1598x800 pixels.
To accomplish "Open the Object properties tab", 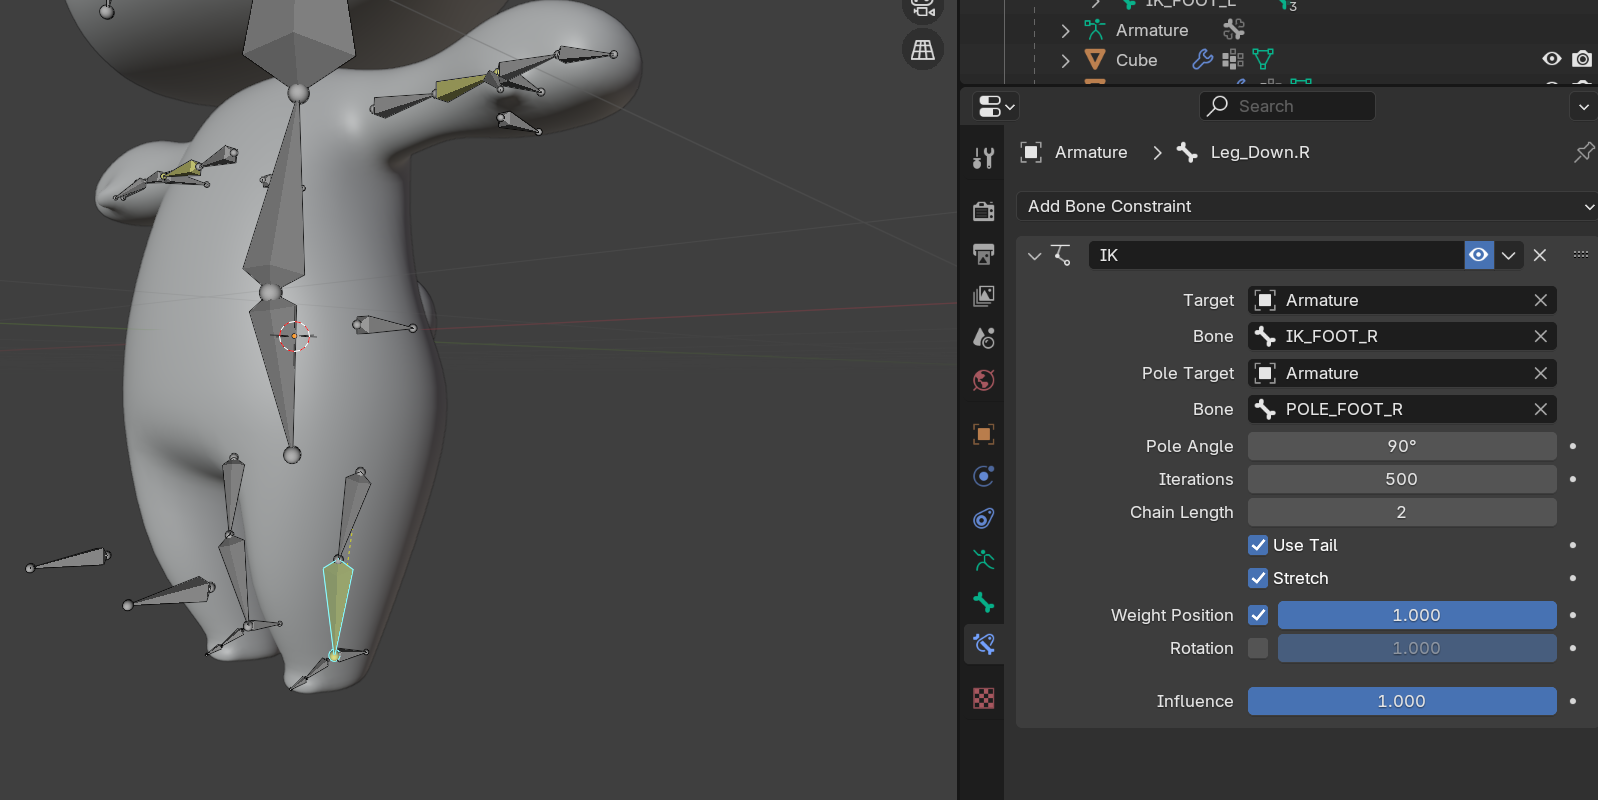I will 984,434.
